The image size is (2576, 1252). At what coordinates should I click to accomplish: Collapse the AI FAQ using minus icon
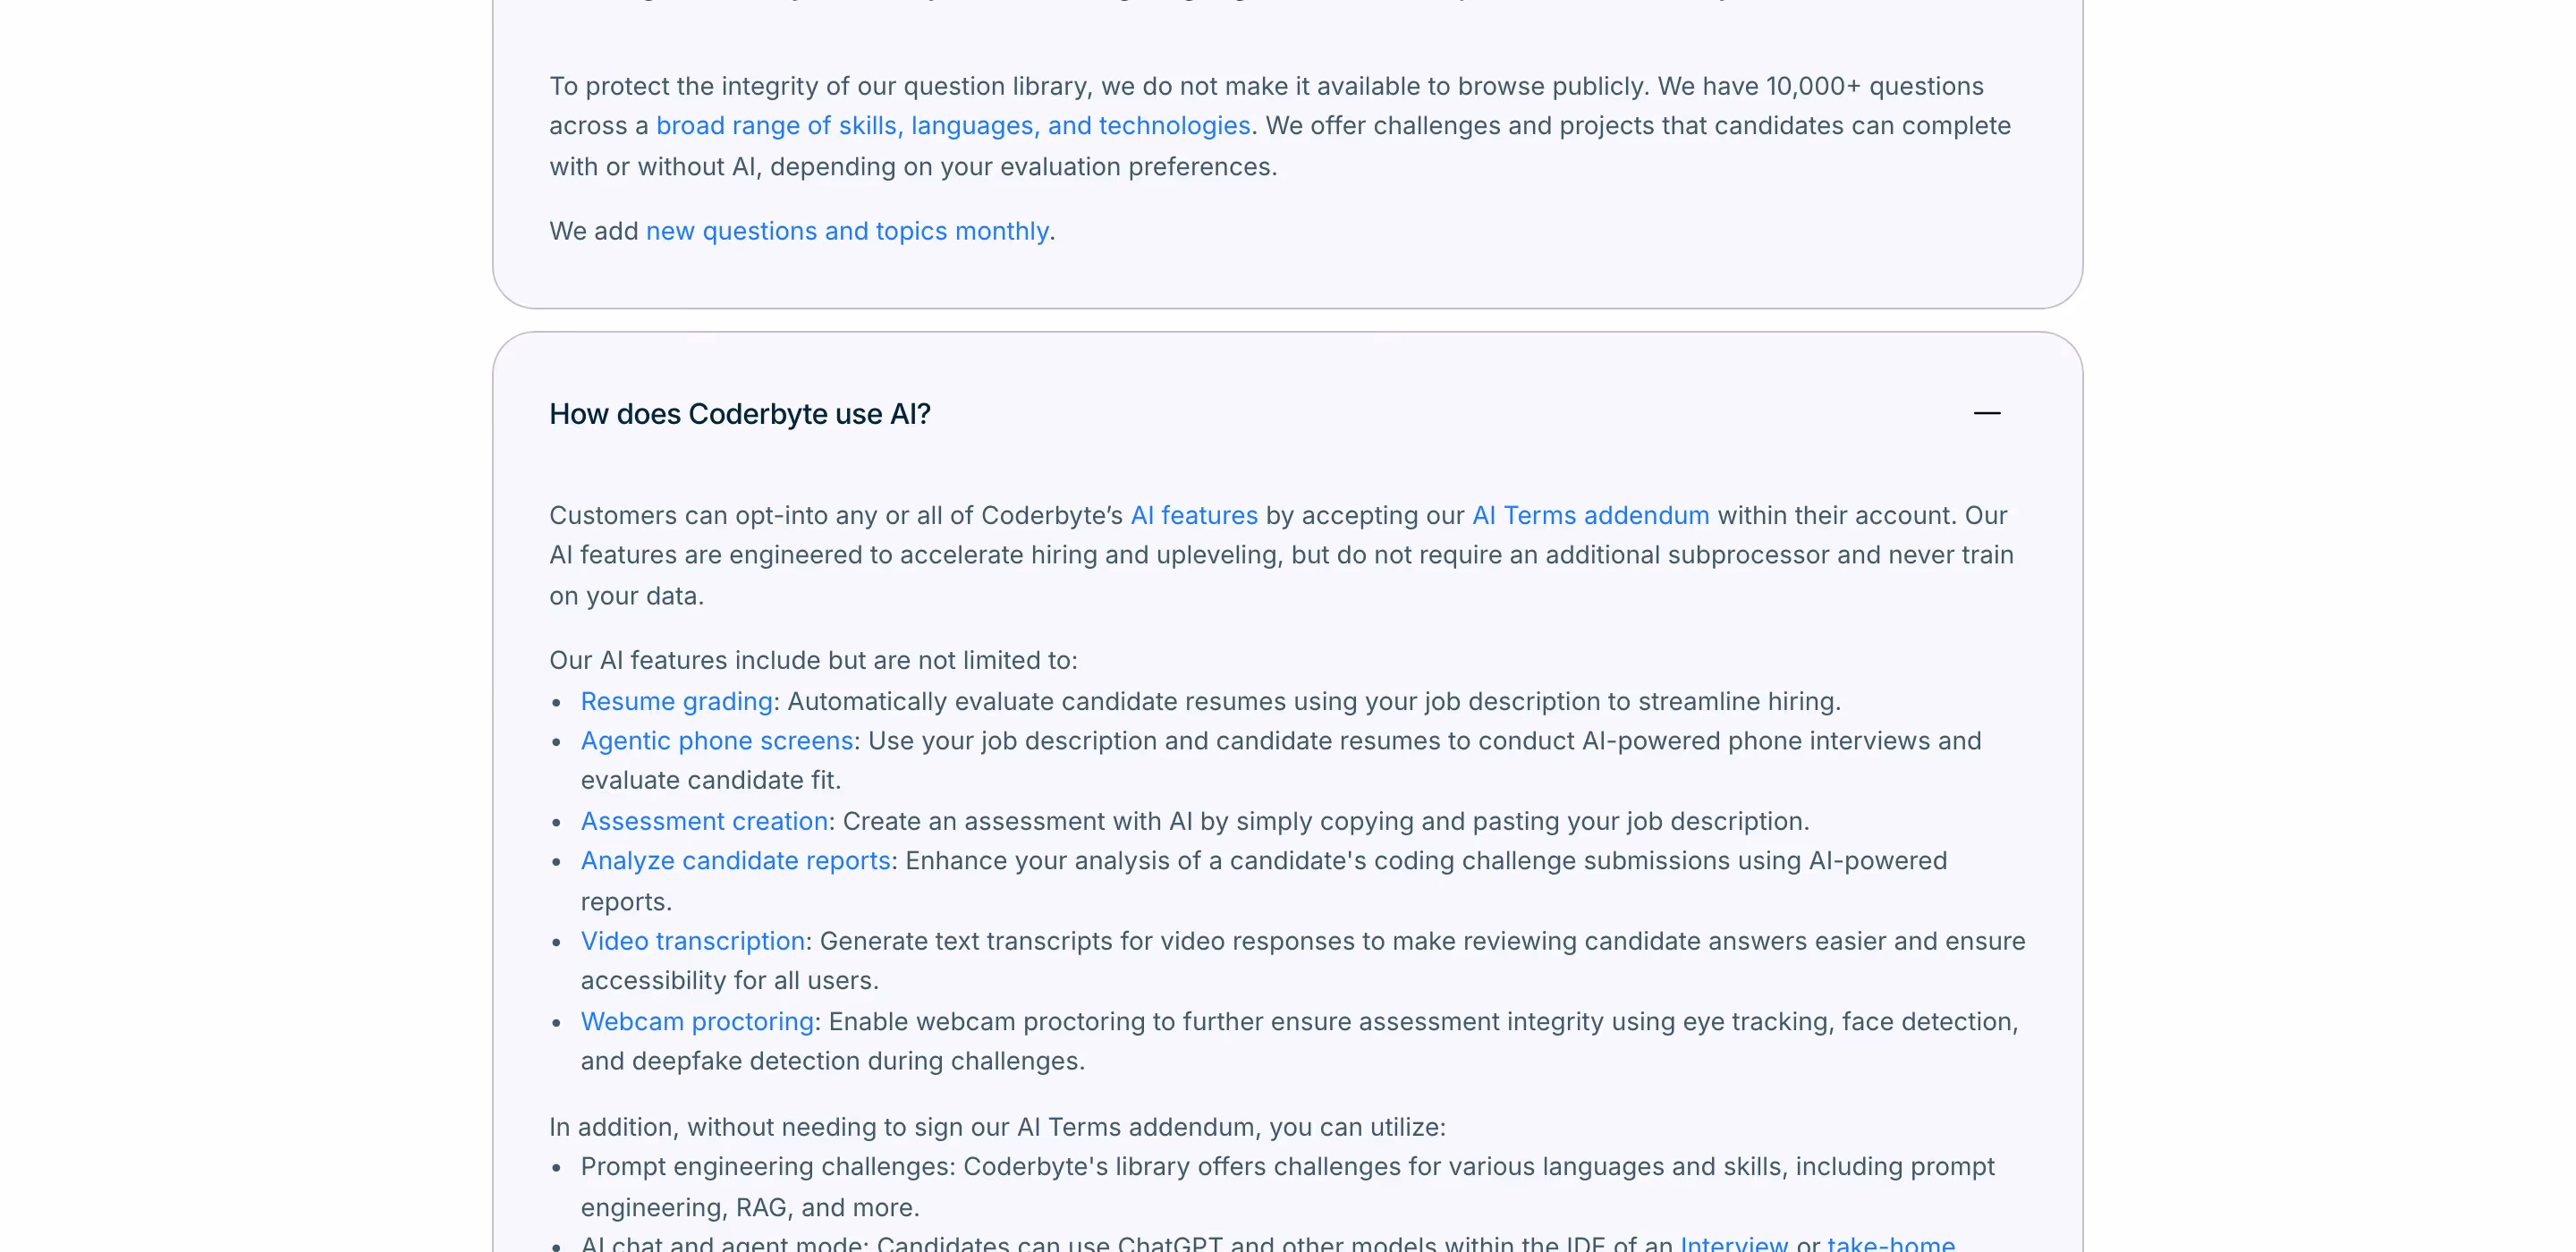coord(1986,413)
